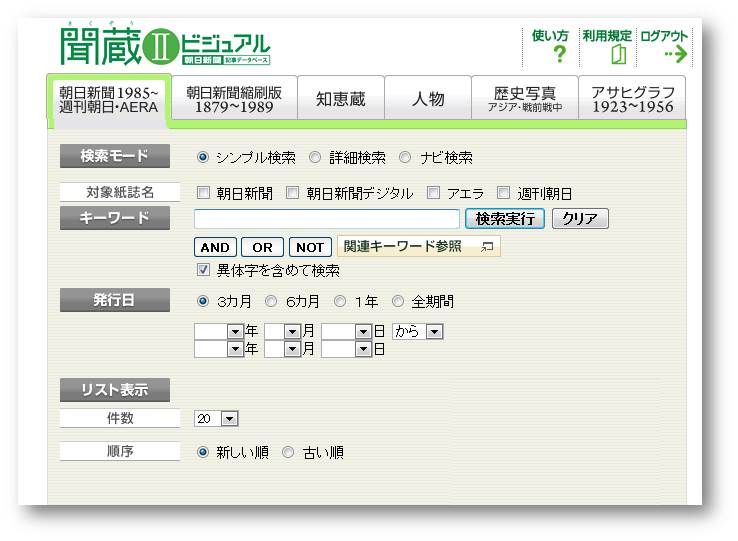This screenshot has height=541, width=738.
Task: Click the 聞蔵II ビジュアル logo
Action: [x=165, y=45]
